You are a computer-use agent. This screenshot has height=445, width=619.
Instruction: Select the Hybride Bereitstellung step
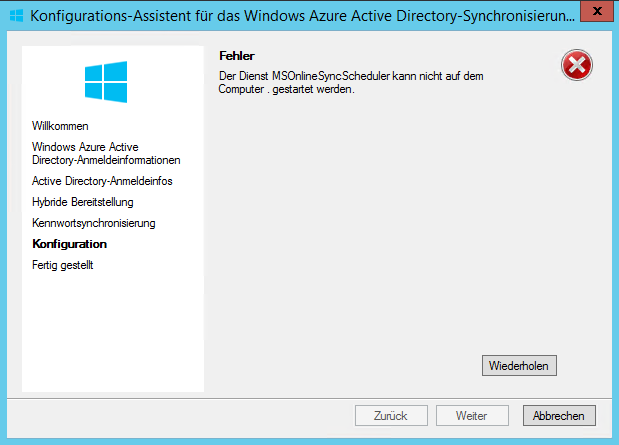[x=82, y=202]
